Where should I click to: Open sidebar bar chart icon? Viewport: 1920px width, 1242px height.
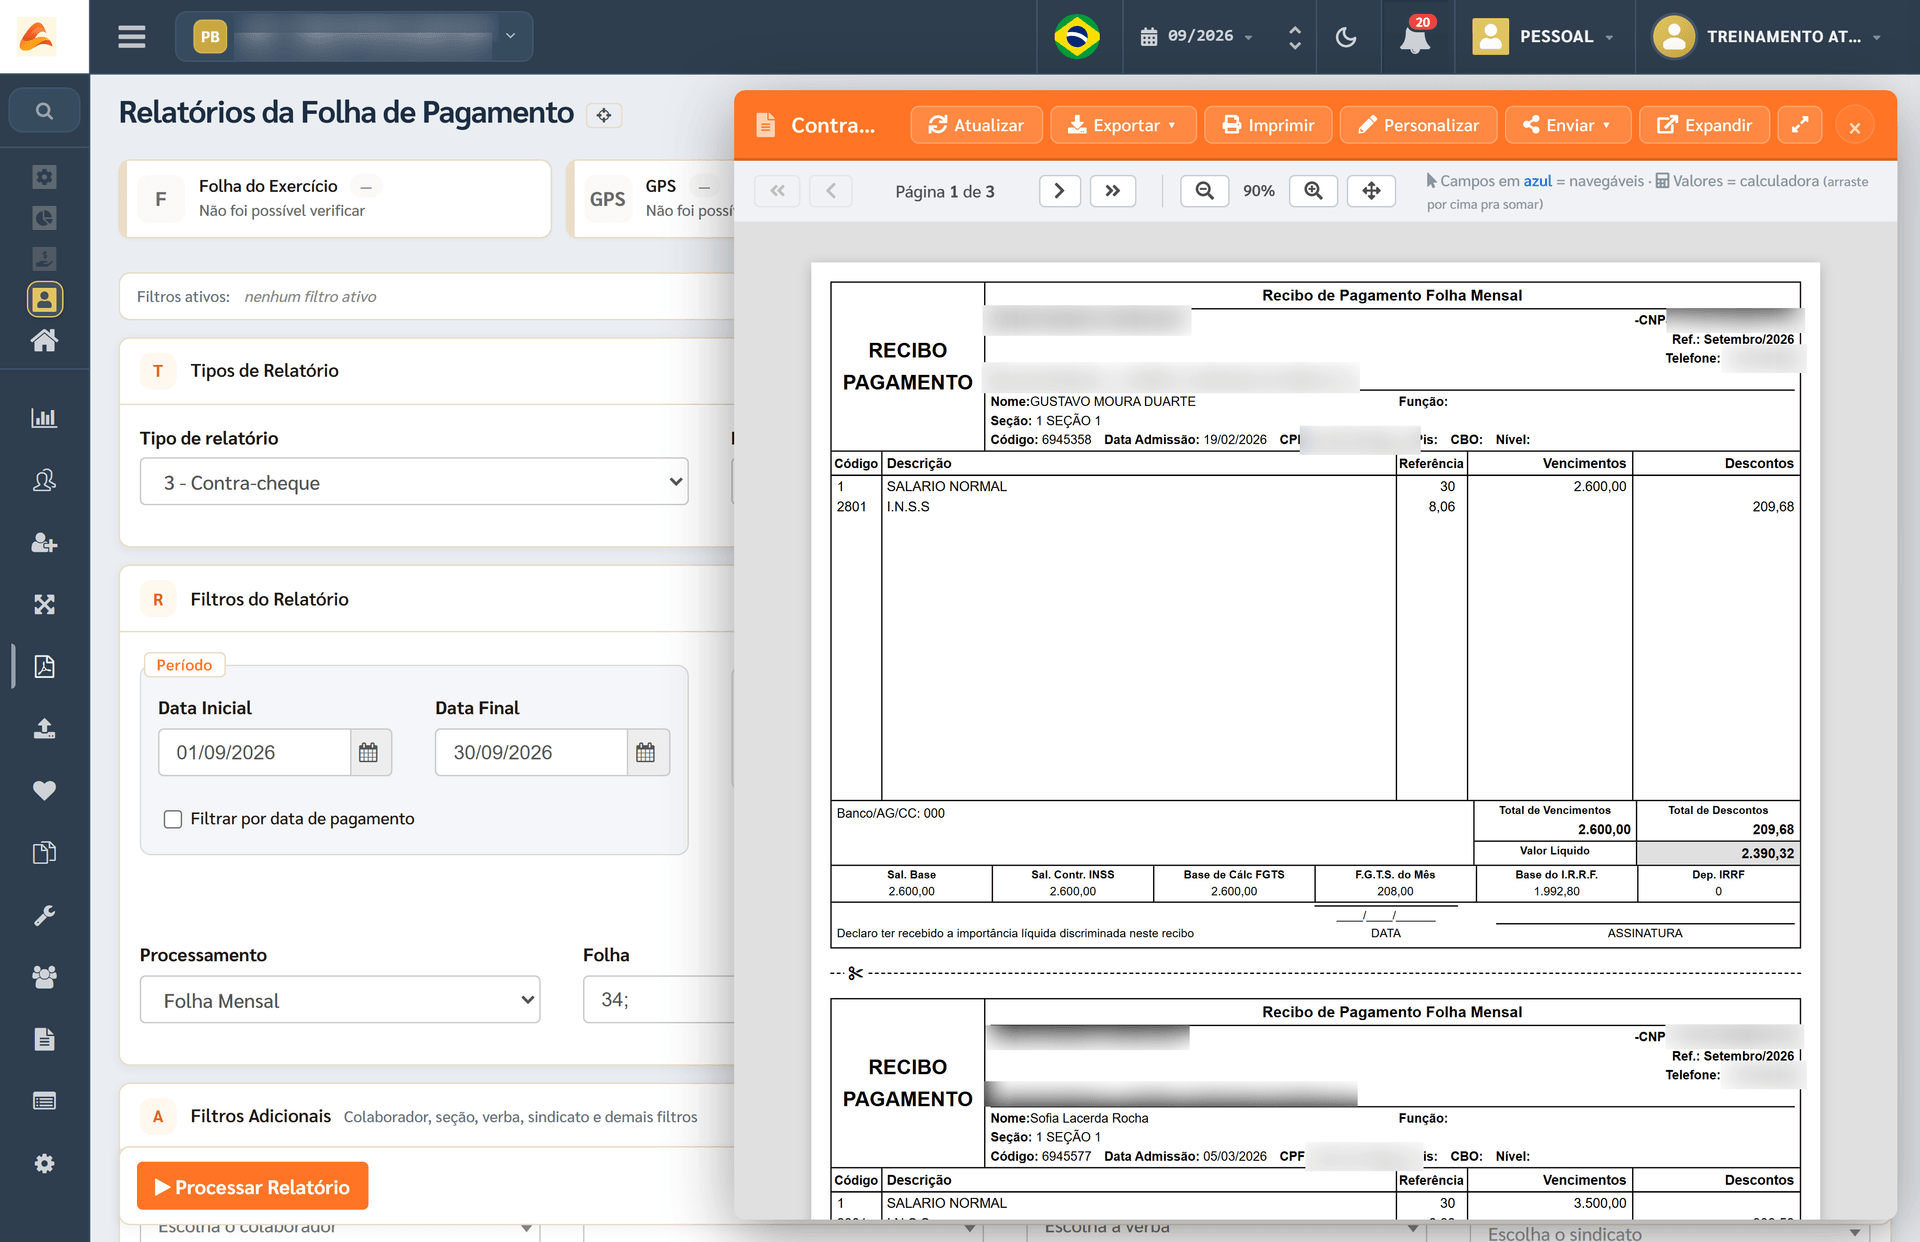click(x=44, y=418)
